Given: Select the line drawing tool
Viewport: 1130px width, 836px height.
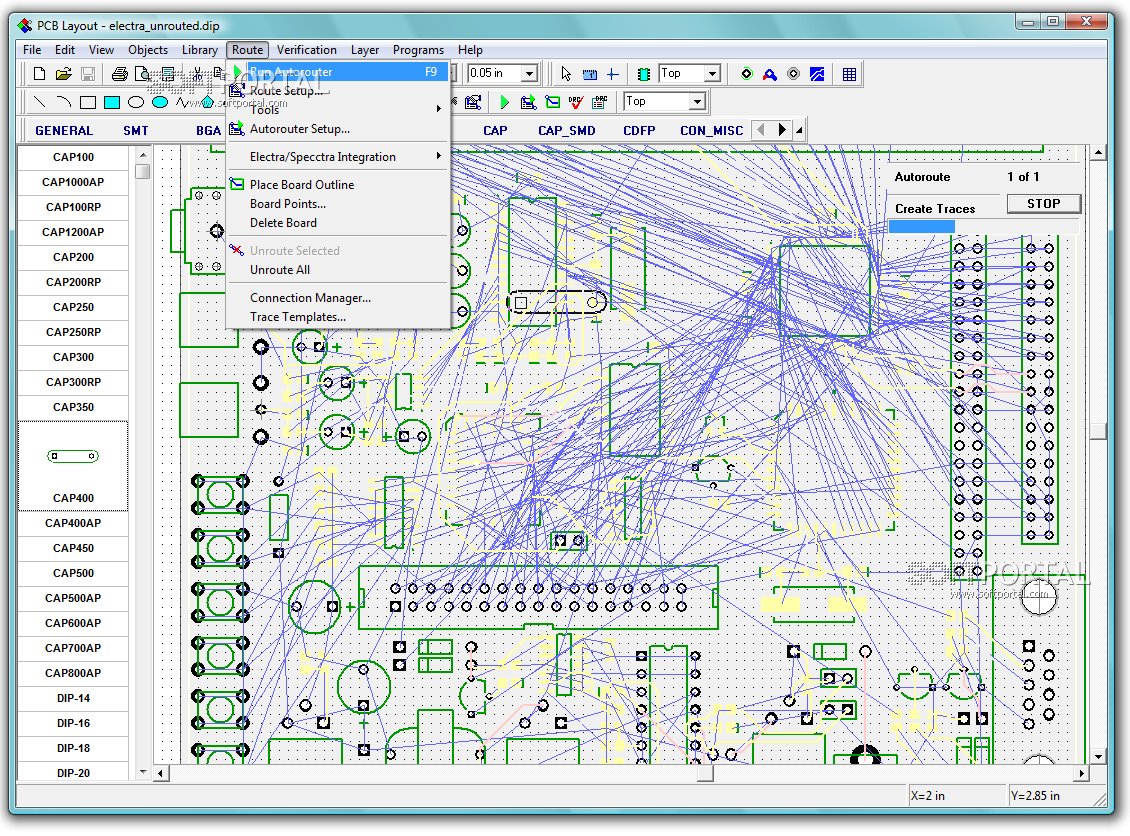Looking at the screenshot, I should (40, 102).
